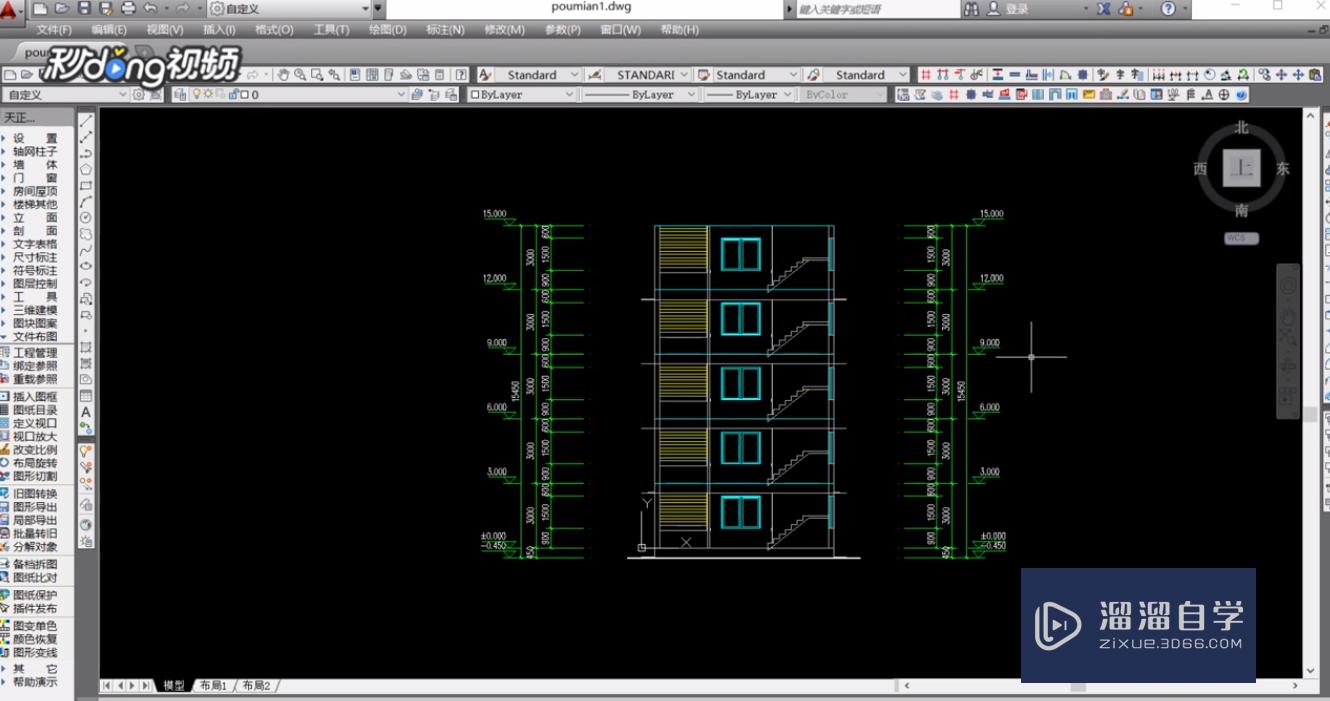The image size is (1330, 701).
Task: Click the Help question mark icon on toolbar
Action: [x=459, y=74]
